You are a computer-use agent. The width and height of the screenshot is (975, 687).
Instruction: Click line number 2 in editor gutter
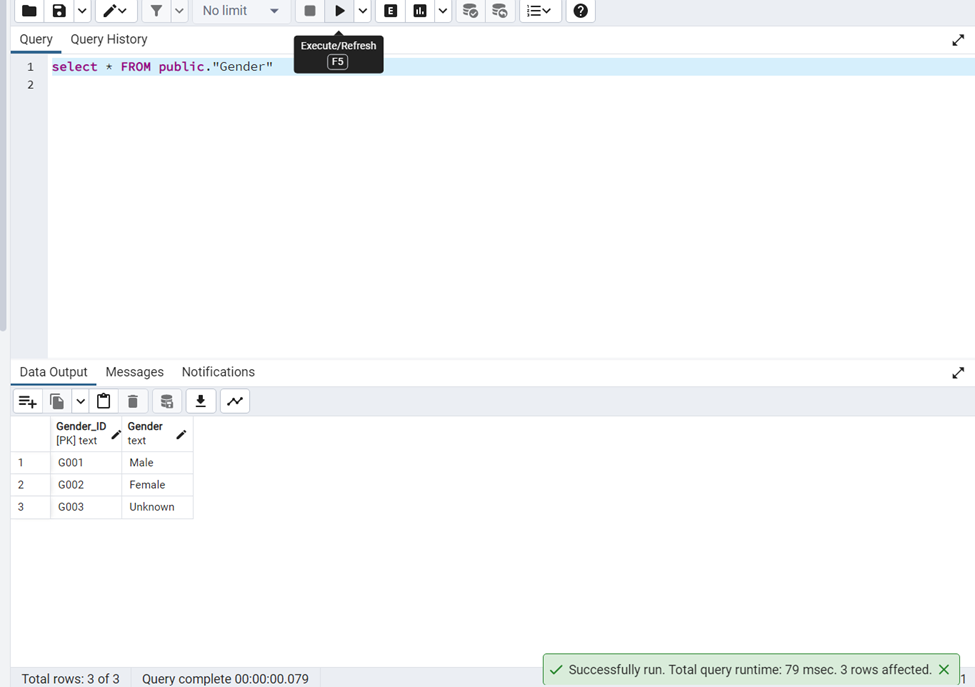[x=30, y=85]
